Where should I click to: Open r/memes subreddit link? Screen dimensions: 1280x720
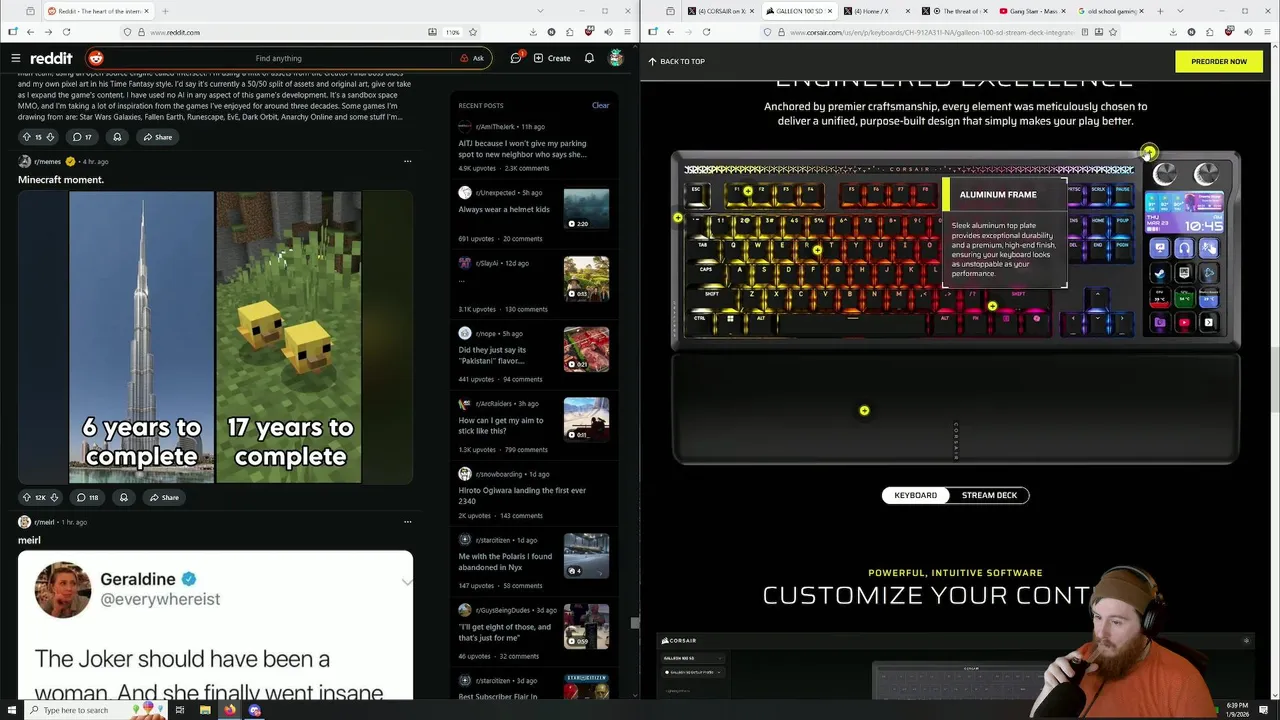47,161
